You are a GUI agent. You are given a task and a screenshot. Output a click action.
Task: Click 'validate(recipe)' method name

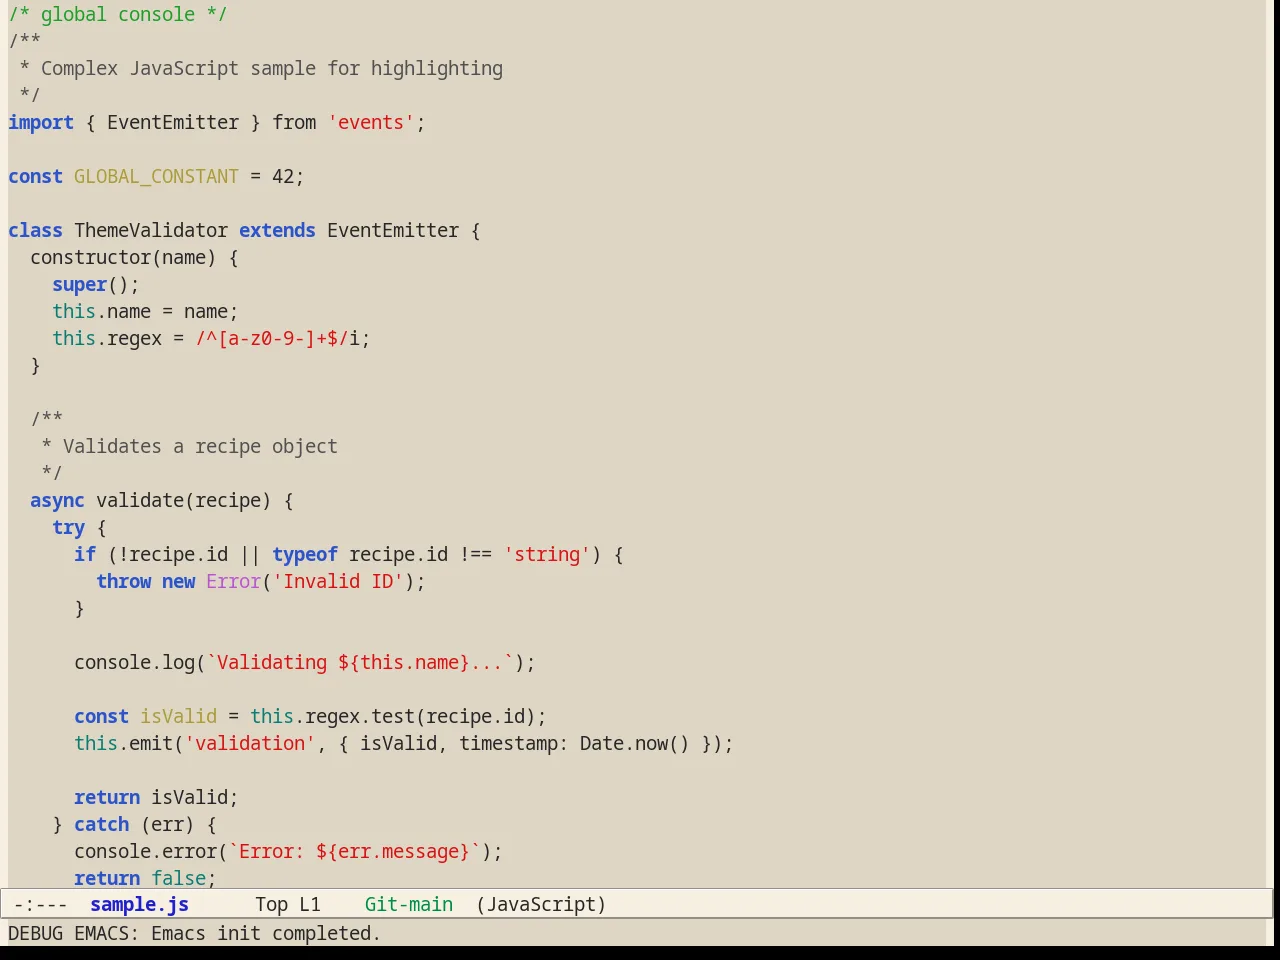tap(184, 500)
